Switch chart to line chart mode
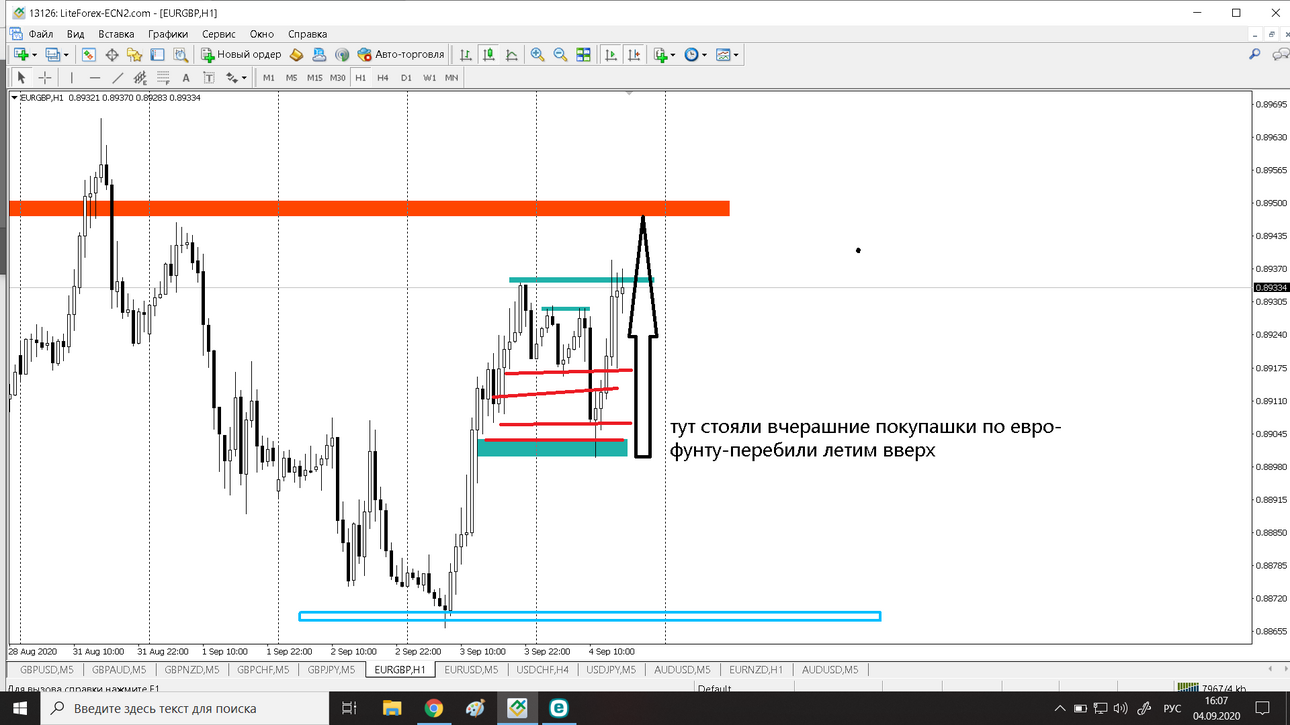 [512, 55]
